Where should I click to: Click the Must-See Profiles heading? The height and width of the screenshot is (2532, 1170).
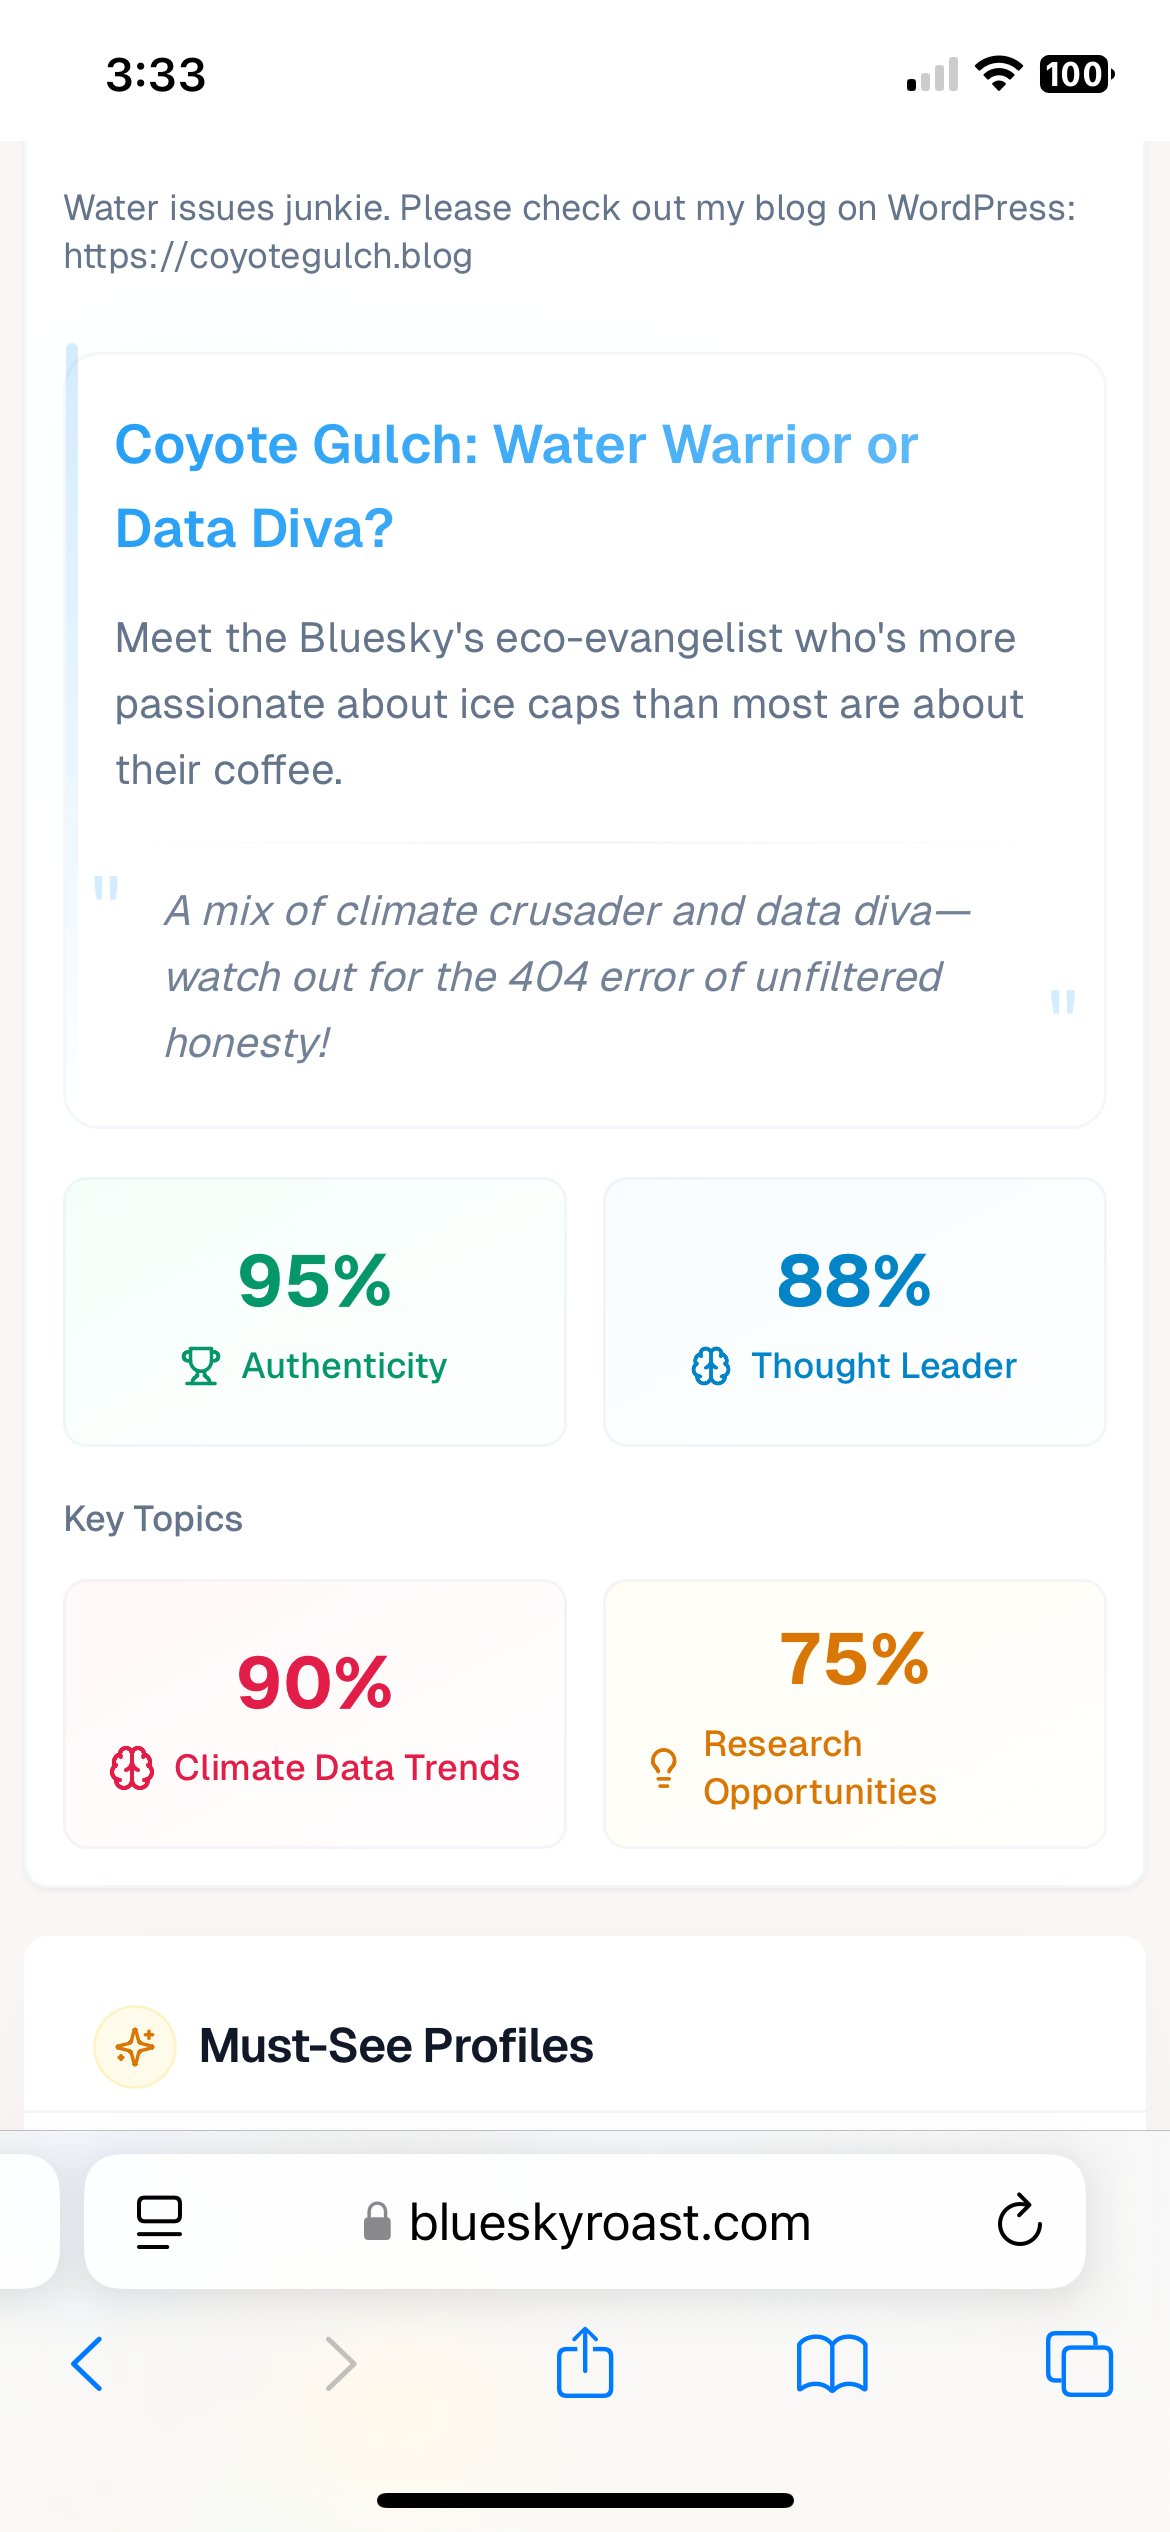coord(396,2047)
